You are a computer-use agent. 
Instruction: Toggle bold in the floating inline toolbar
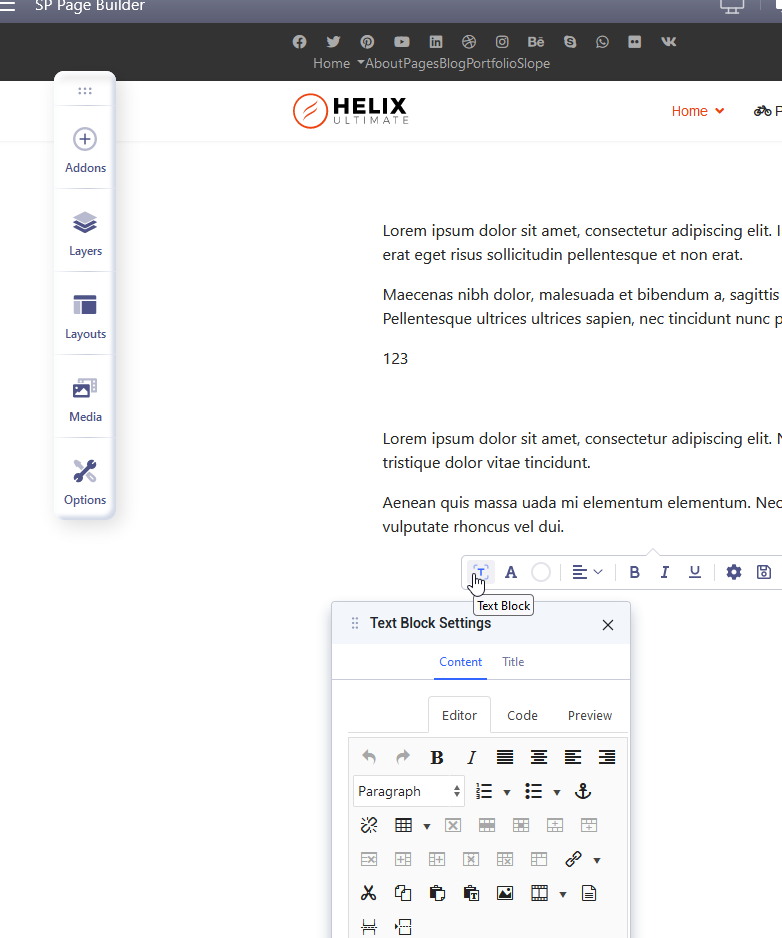634,572
